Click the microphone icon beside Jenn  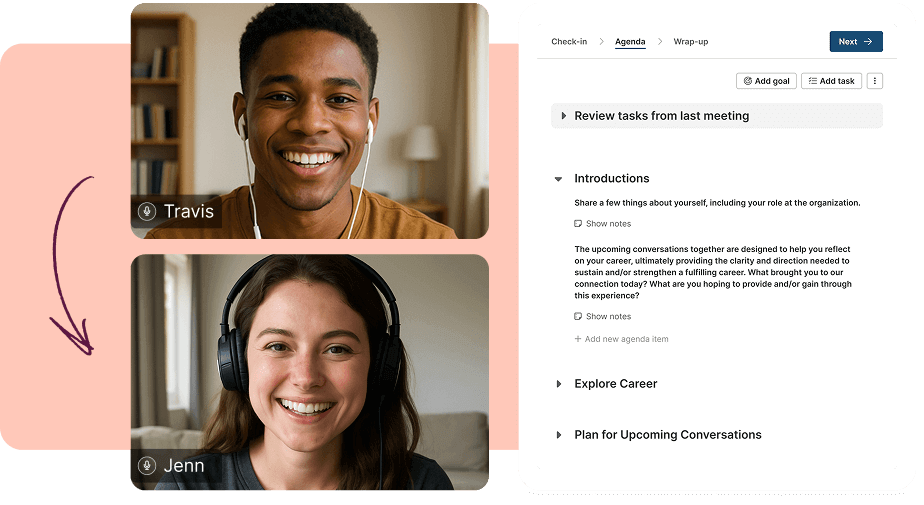point(147,465)
